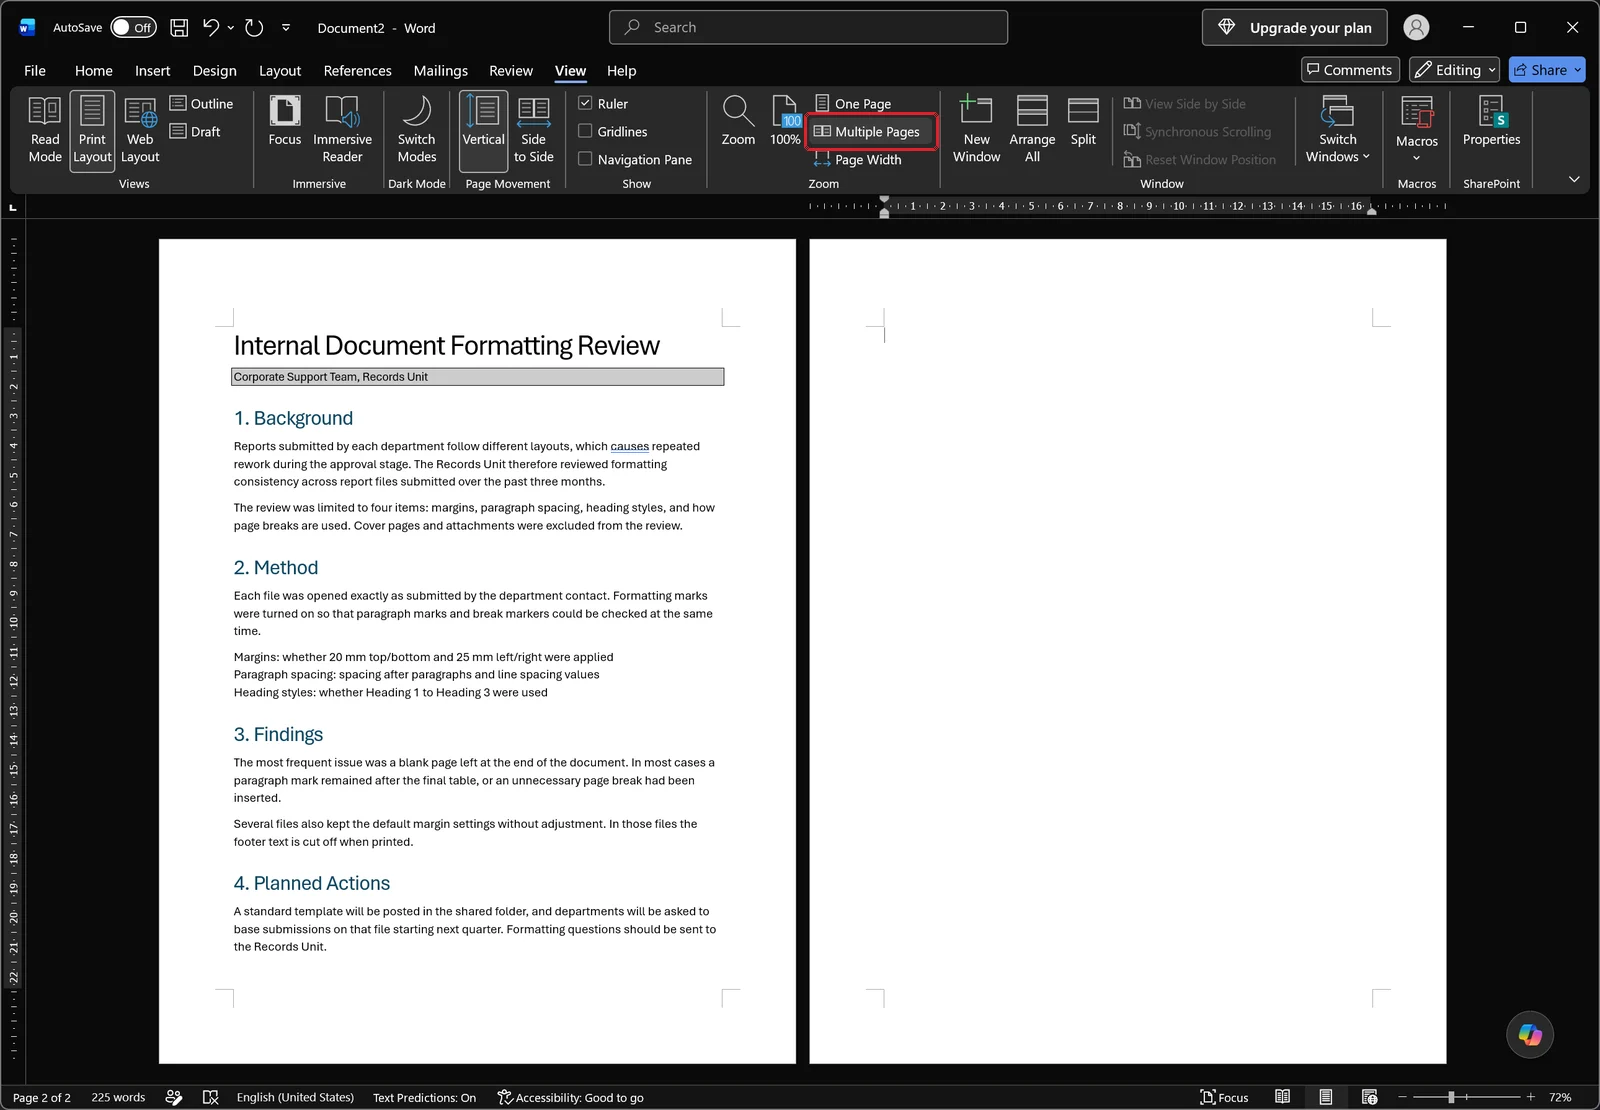
Task: Open SharePoint Properties
Action: 1491,122
